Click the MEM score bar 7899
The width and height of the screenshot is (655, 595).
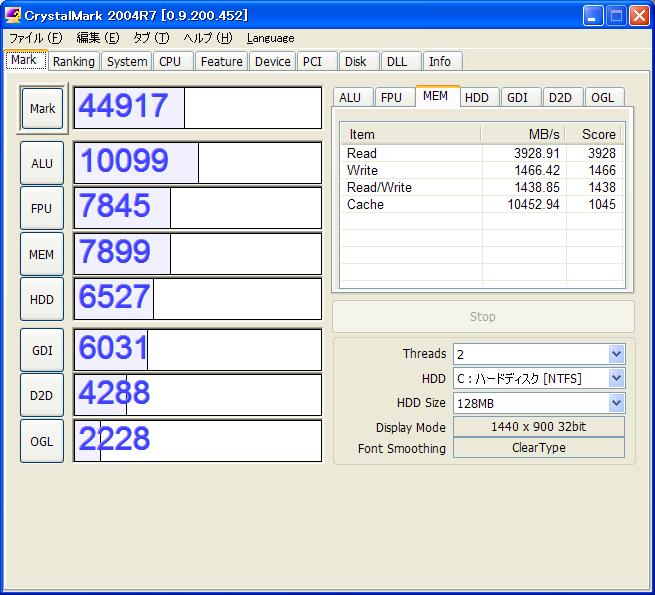coord(198,254)
